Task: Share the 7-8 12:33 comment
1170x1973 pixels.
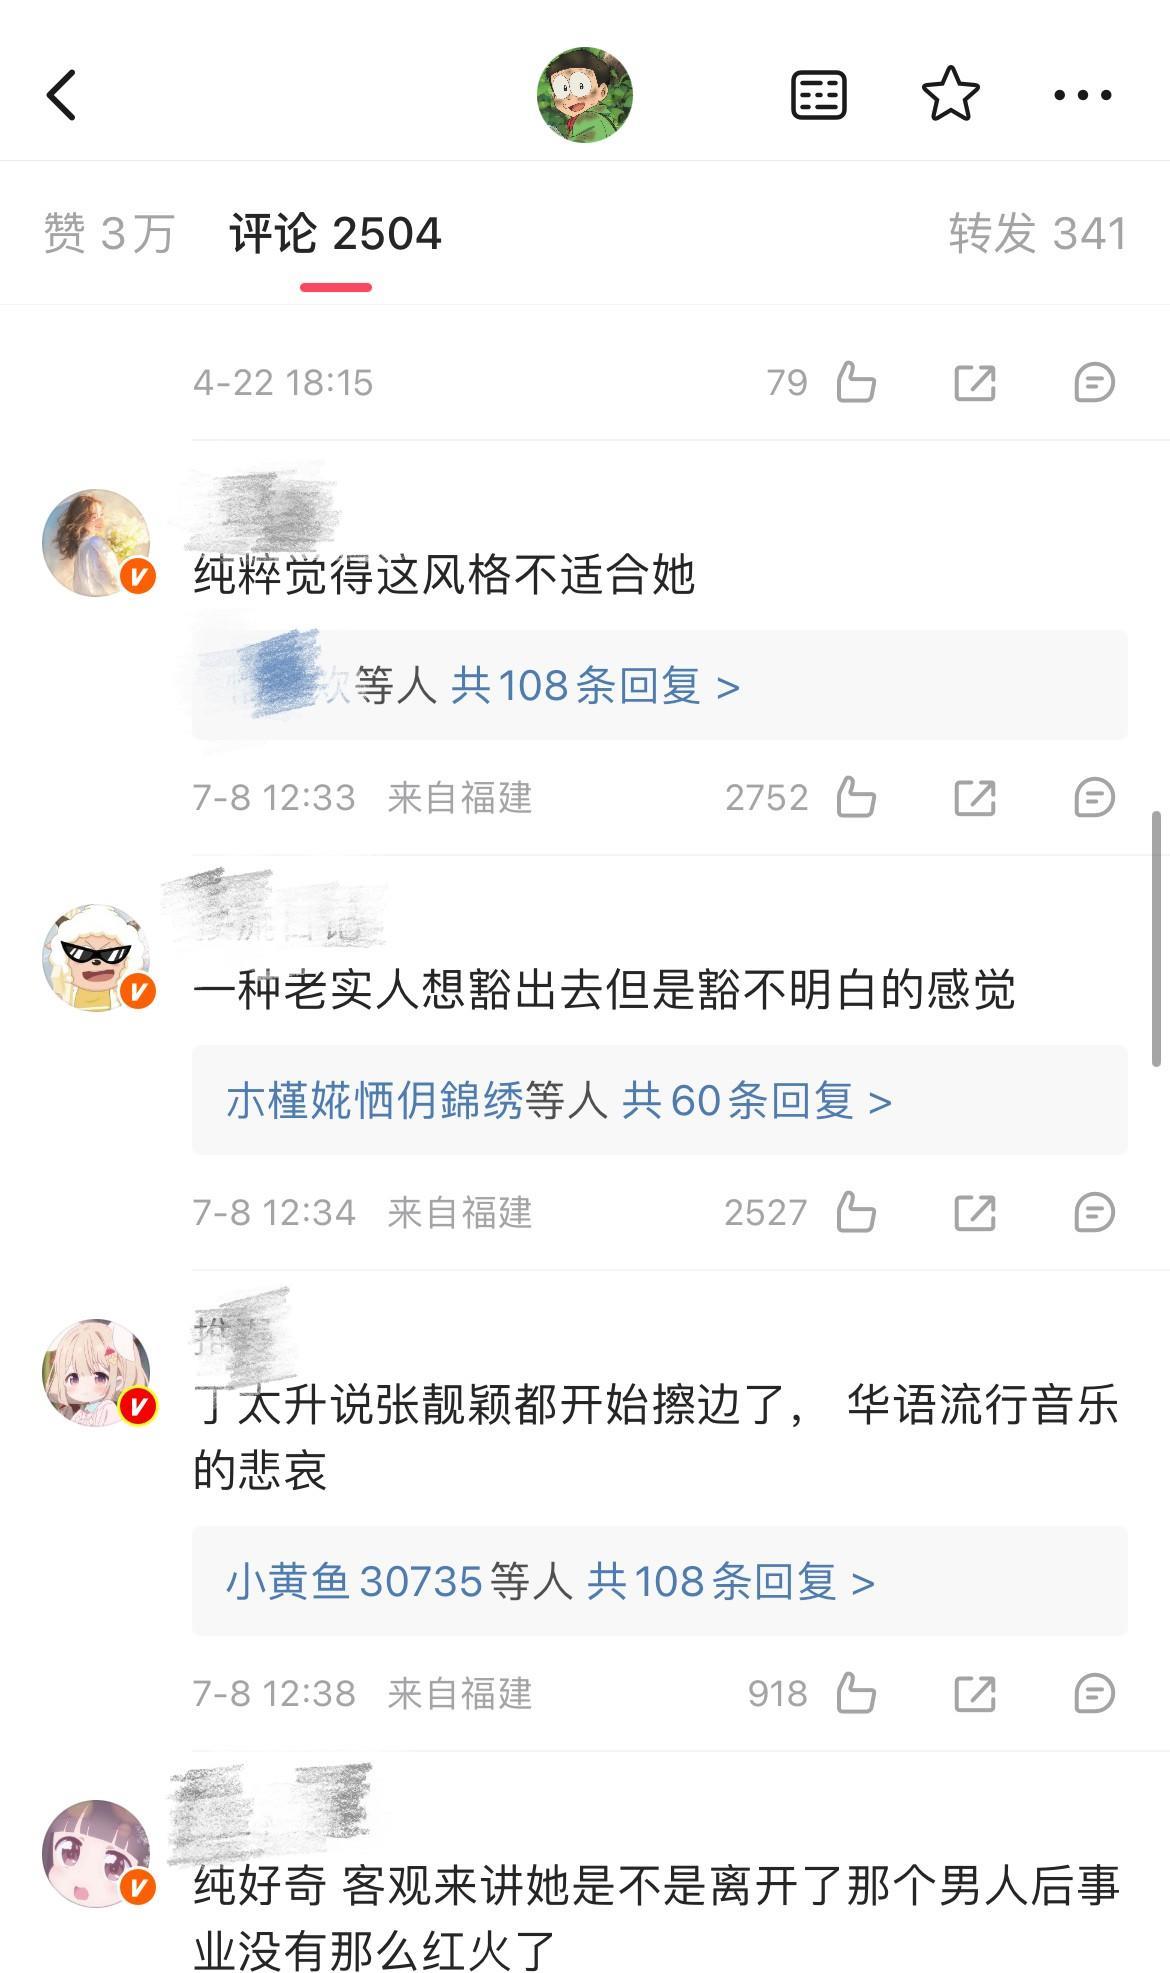Action: [975, 798]
